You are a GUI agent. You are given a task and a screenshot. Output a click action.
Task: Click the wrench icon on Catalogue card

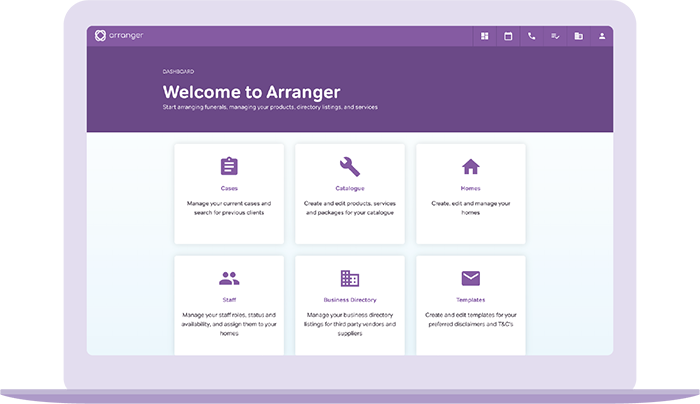(350, 167)
